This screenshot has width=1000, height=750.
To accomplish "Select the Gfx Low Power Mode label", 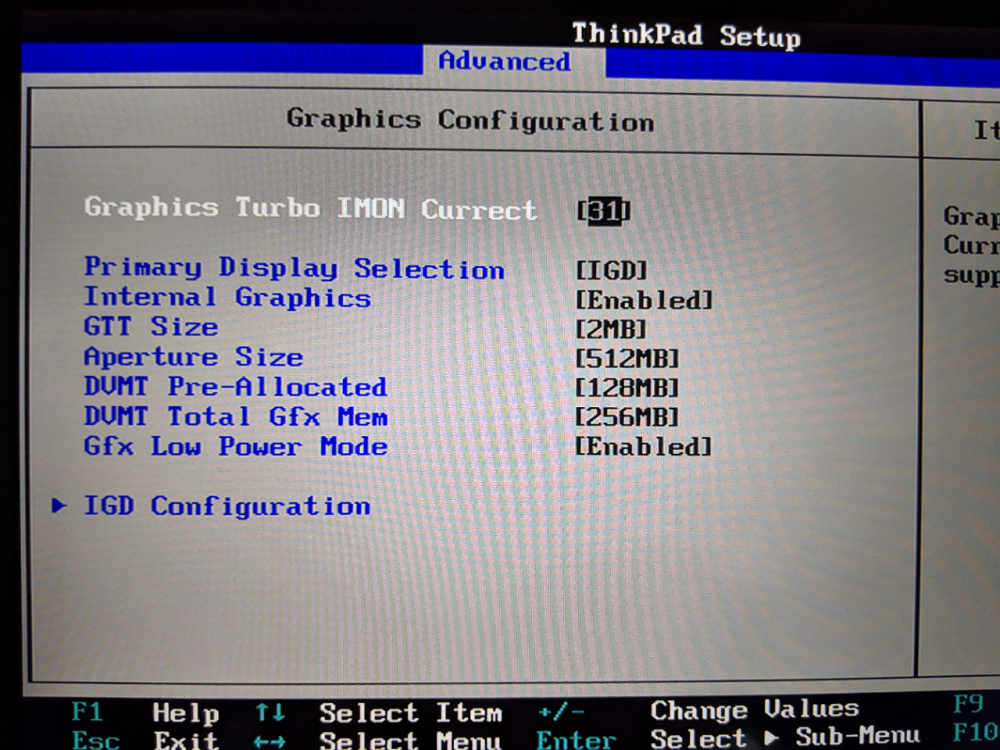I will [235, 446].
